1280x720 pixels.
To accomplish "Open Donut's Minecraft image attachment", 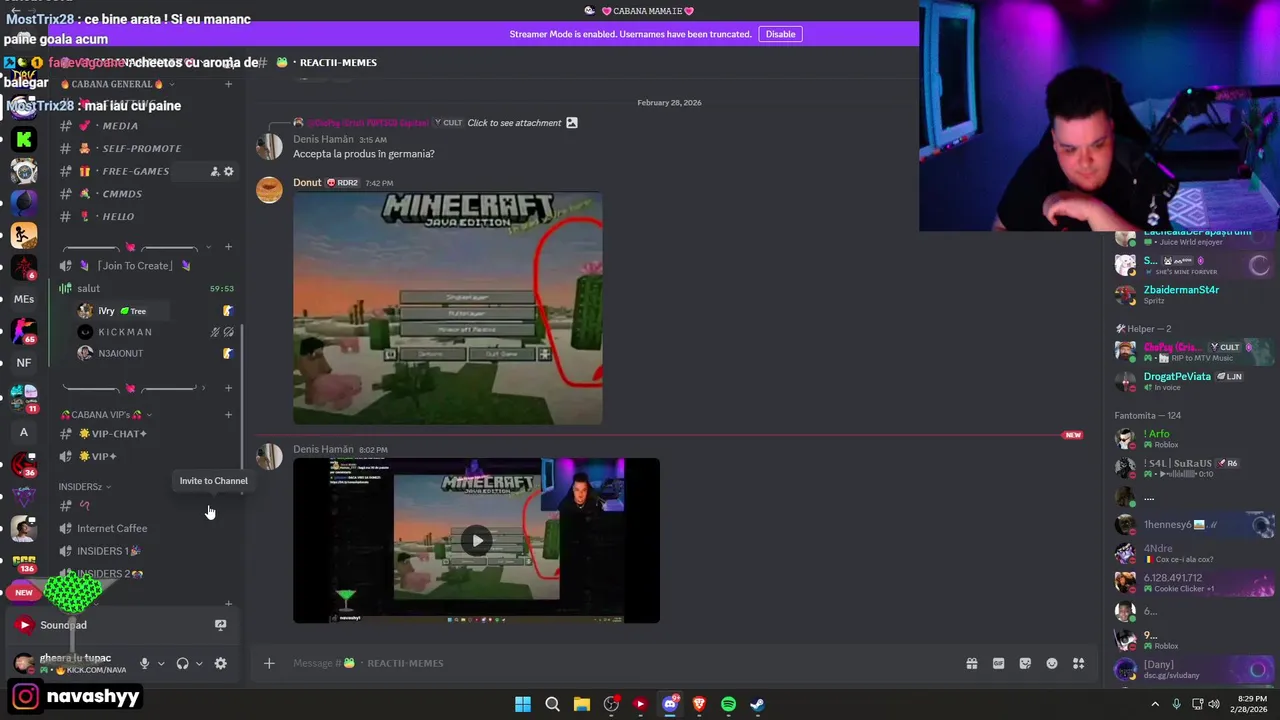I will click(x=448, y=308).
